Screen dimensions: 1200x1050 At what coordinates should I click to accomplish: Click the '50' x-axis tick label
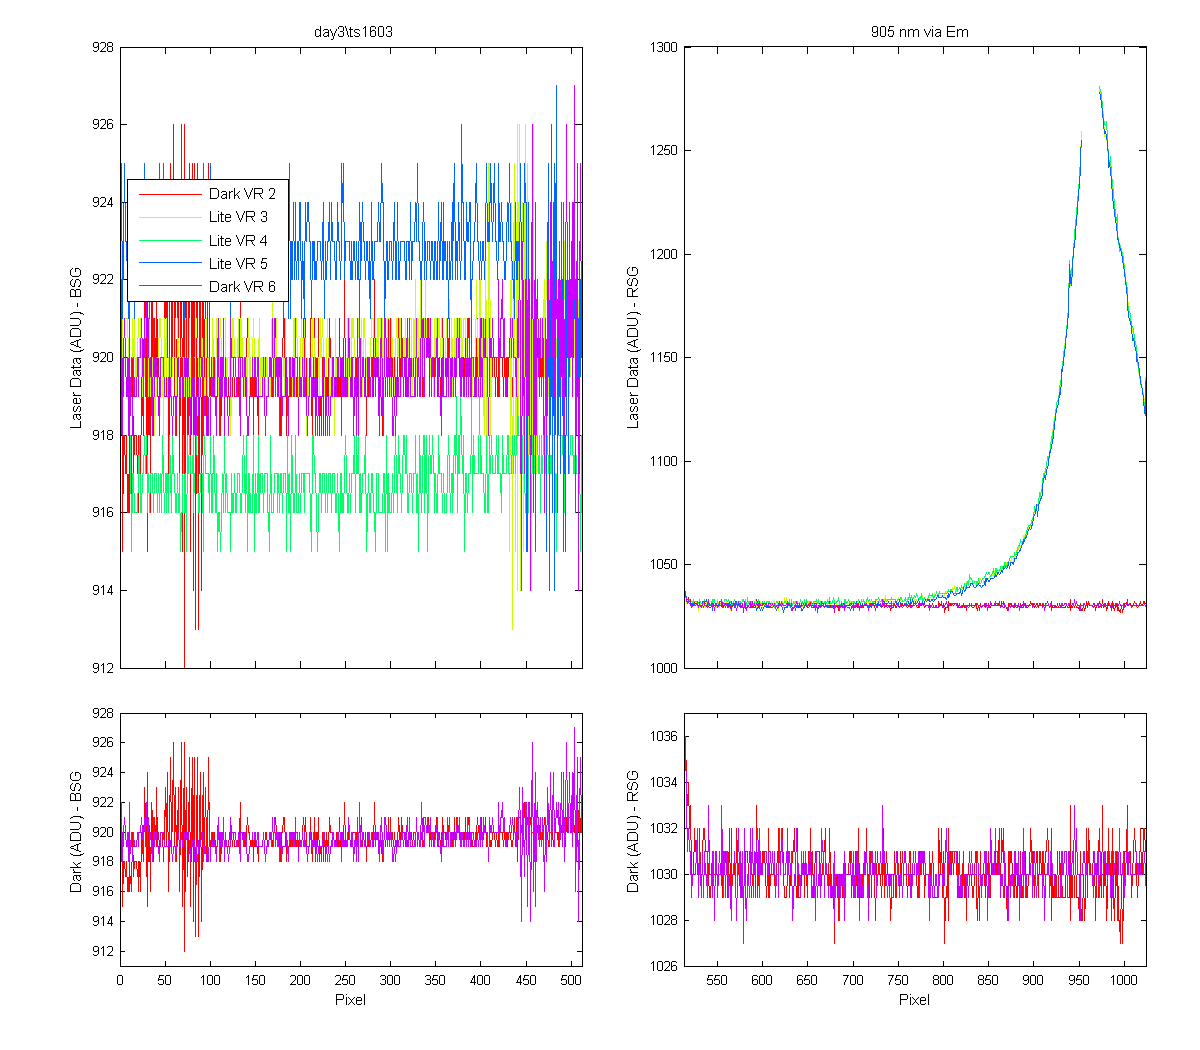tap(165, 981)
